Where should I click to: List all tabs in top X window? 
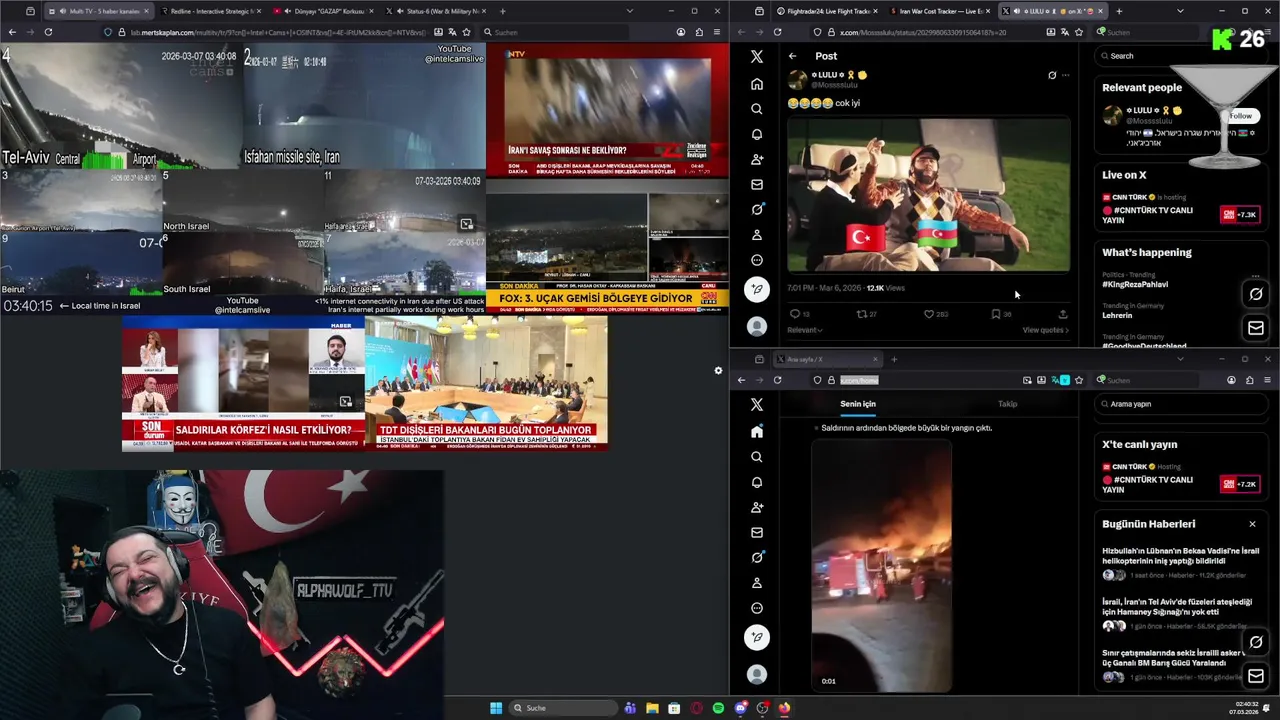point(1180,11)
